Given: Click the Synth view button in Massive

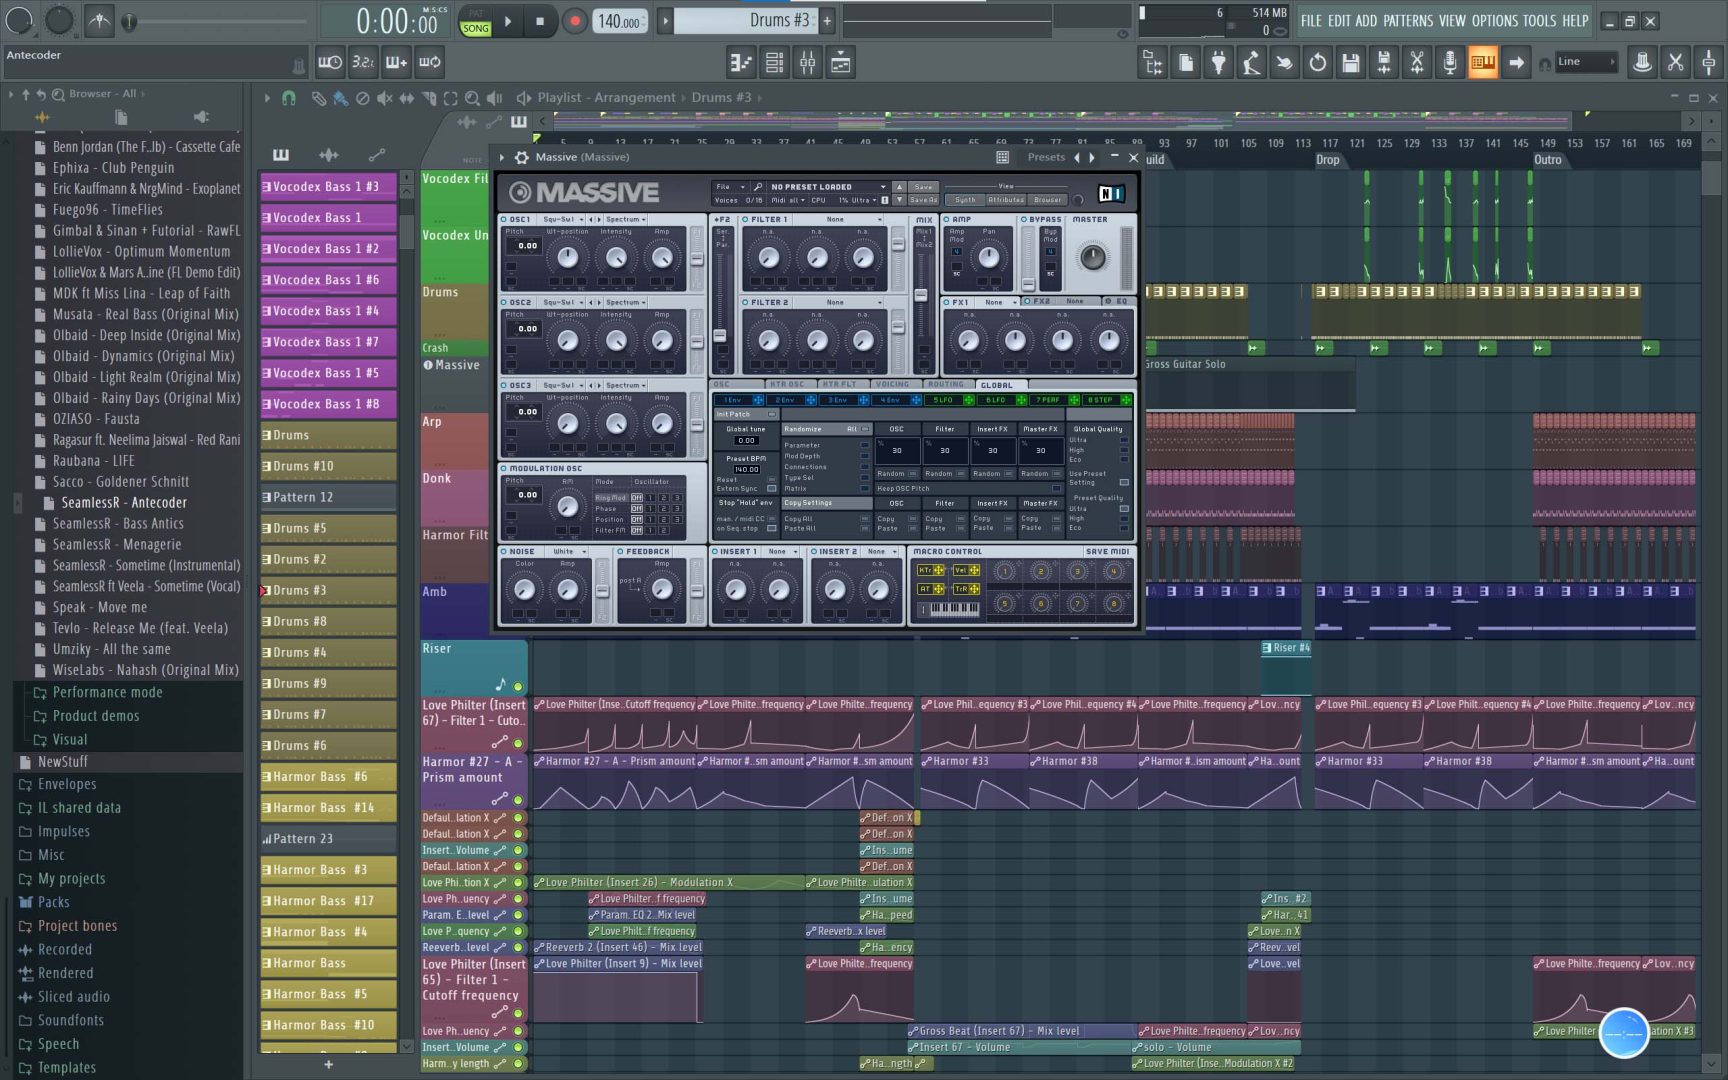Looking at the screenshot, I should point(965,200).
